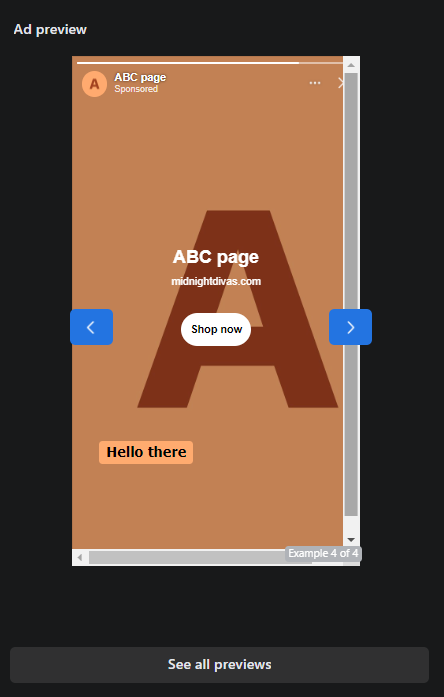Click the ABC page profile avatar
The width and height of the screenshot is (444, 697).
click(x=94, y=84)
